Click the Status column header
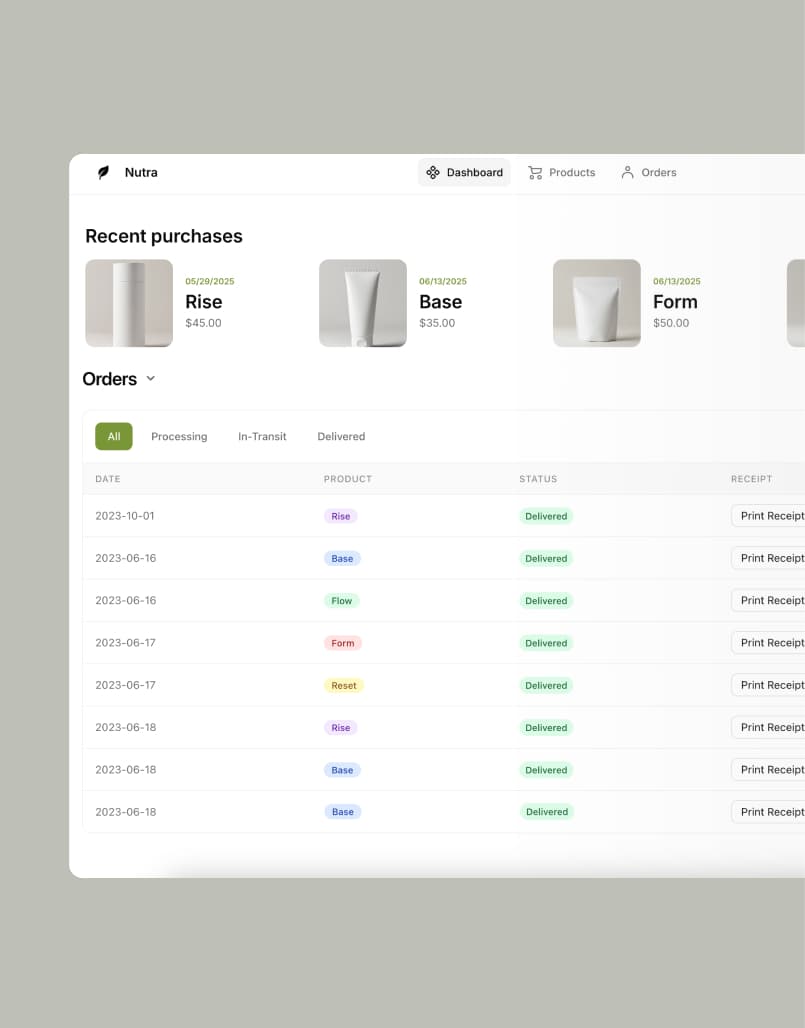Image resolution: width=805 pixels, height=1028 pixels. pyautogui.click(x=538, y=479)
